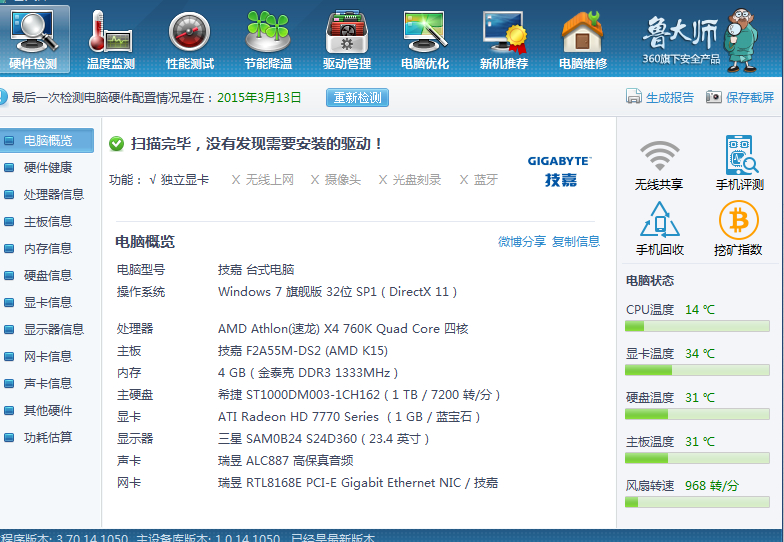This screenshot has height=542, width=784.
Task: Select 其他硬件 in the sidebar
Action: [47, 410]
